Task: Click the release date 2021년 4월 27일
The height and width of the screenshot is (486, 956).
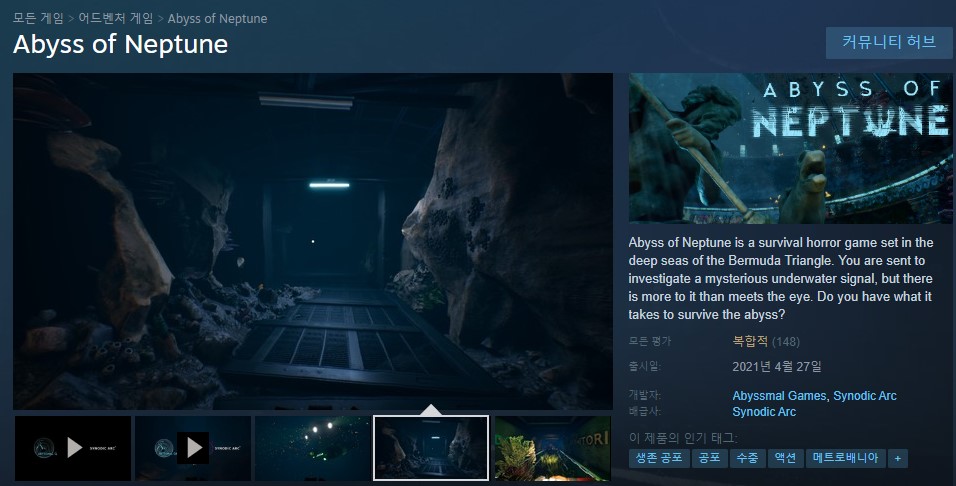Action: 777,366
